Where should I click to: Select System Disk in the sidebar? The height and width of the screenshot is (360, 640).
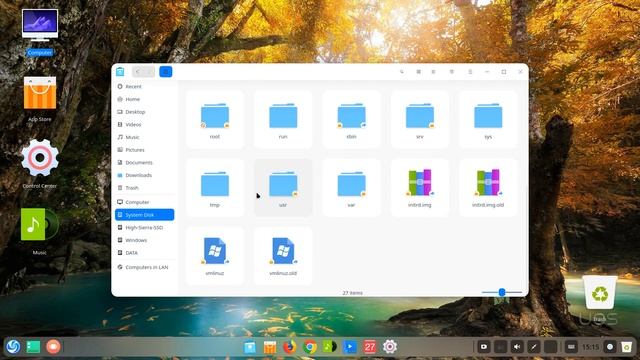[144, 215]
